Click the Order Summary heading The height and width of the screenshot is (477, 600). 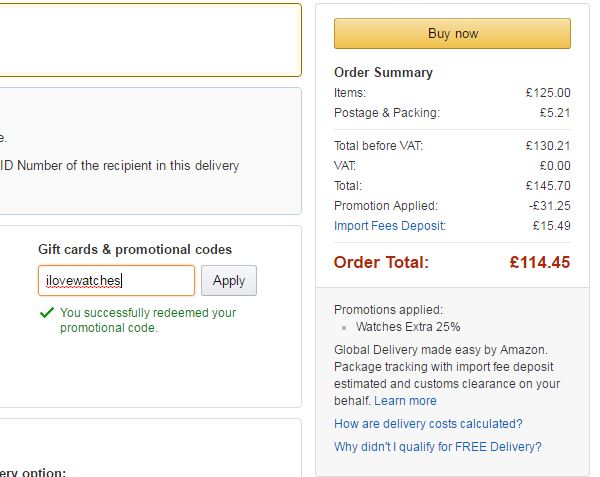coord(383,72)
